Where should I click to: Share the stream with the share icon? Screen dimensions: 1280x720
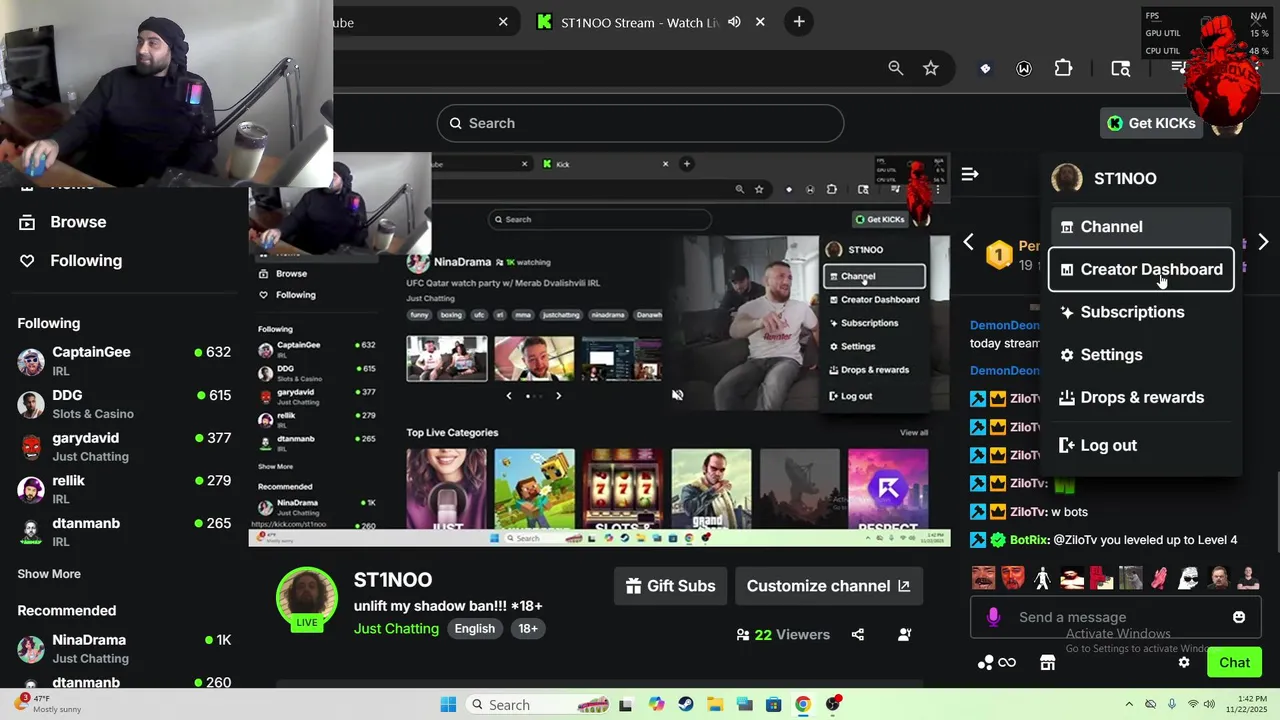pyautogui.click(x=858, y=634)
